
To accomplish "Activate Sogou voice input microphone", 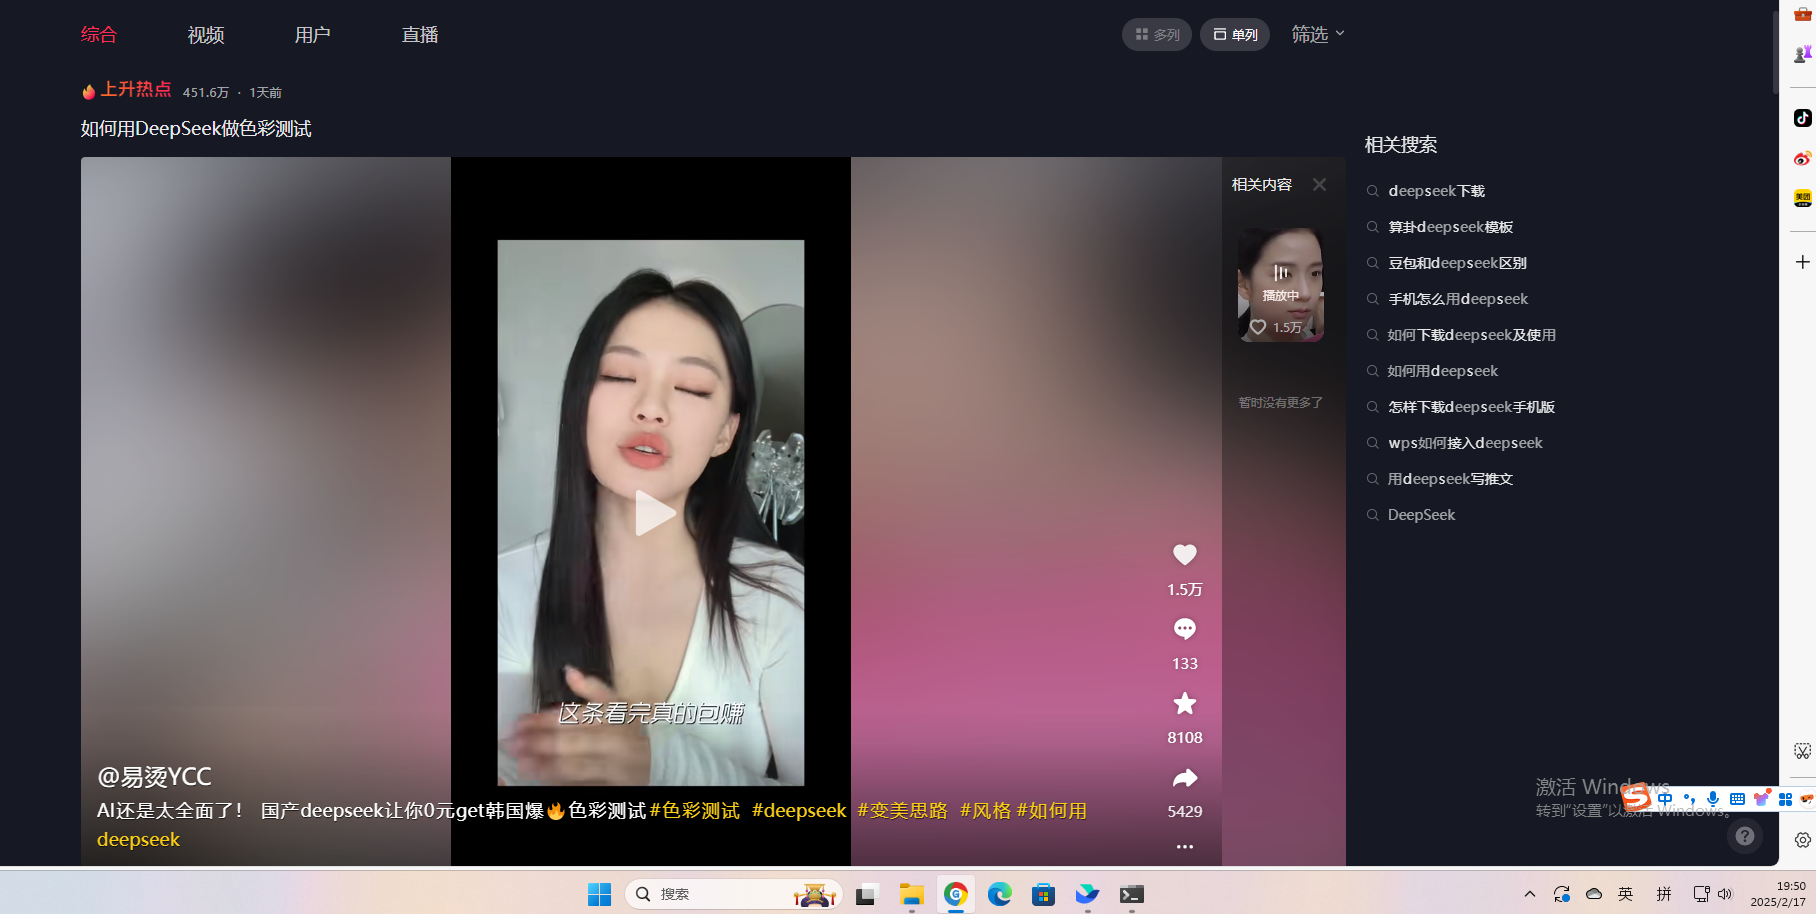I will (x=1713, y=799).
